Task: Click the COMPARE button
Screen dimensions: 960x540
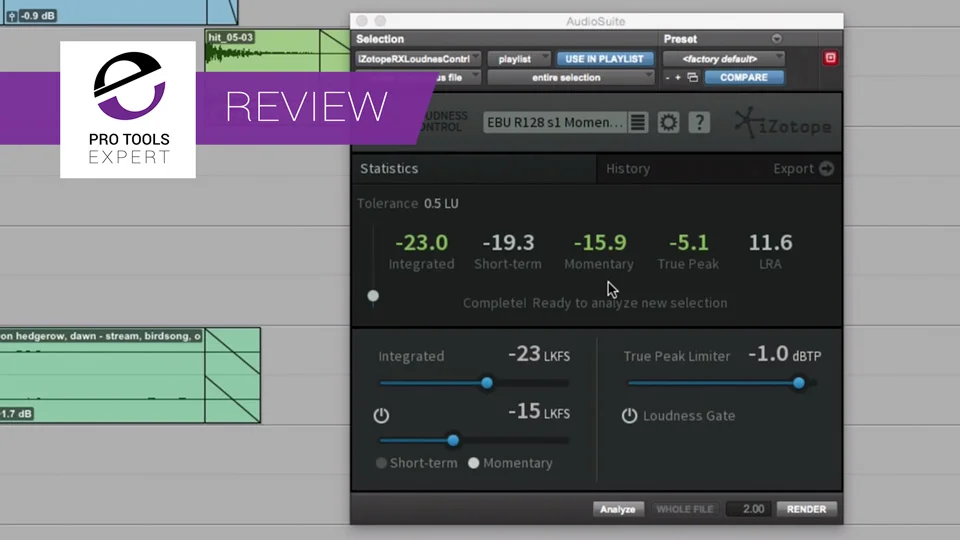Action: pyautogui.click(x=744, y=78)
